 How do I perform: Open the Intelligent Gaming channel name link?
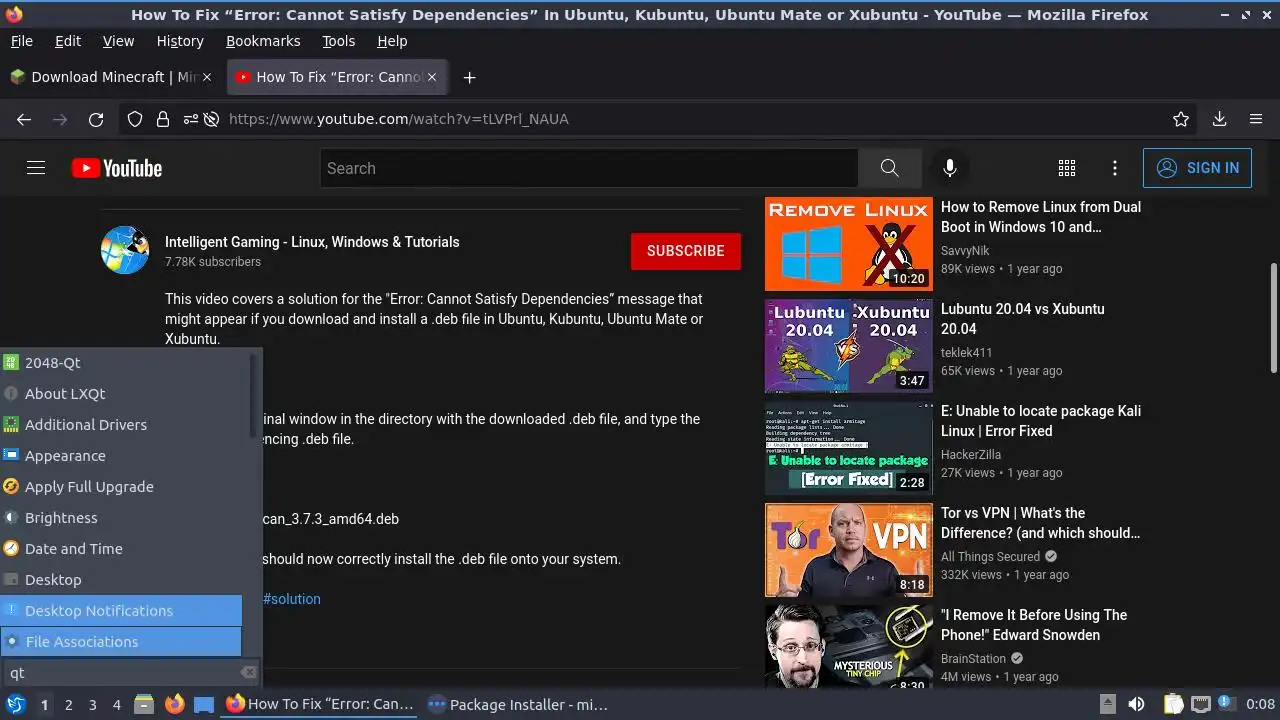click(312, 242)
